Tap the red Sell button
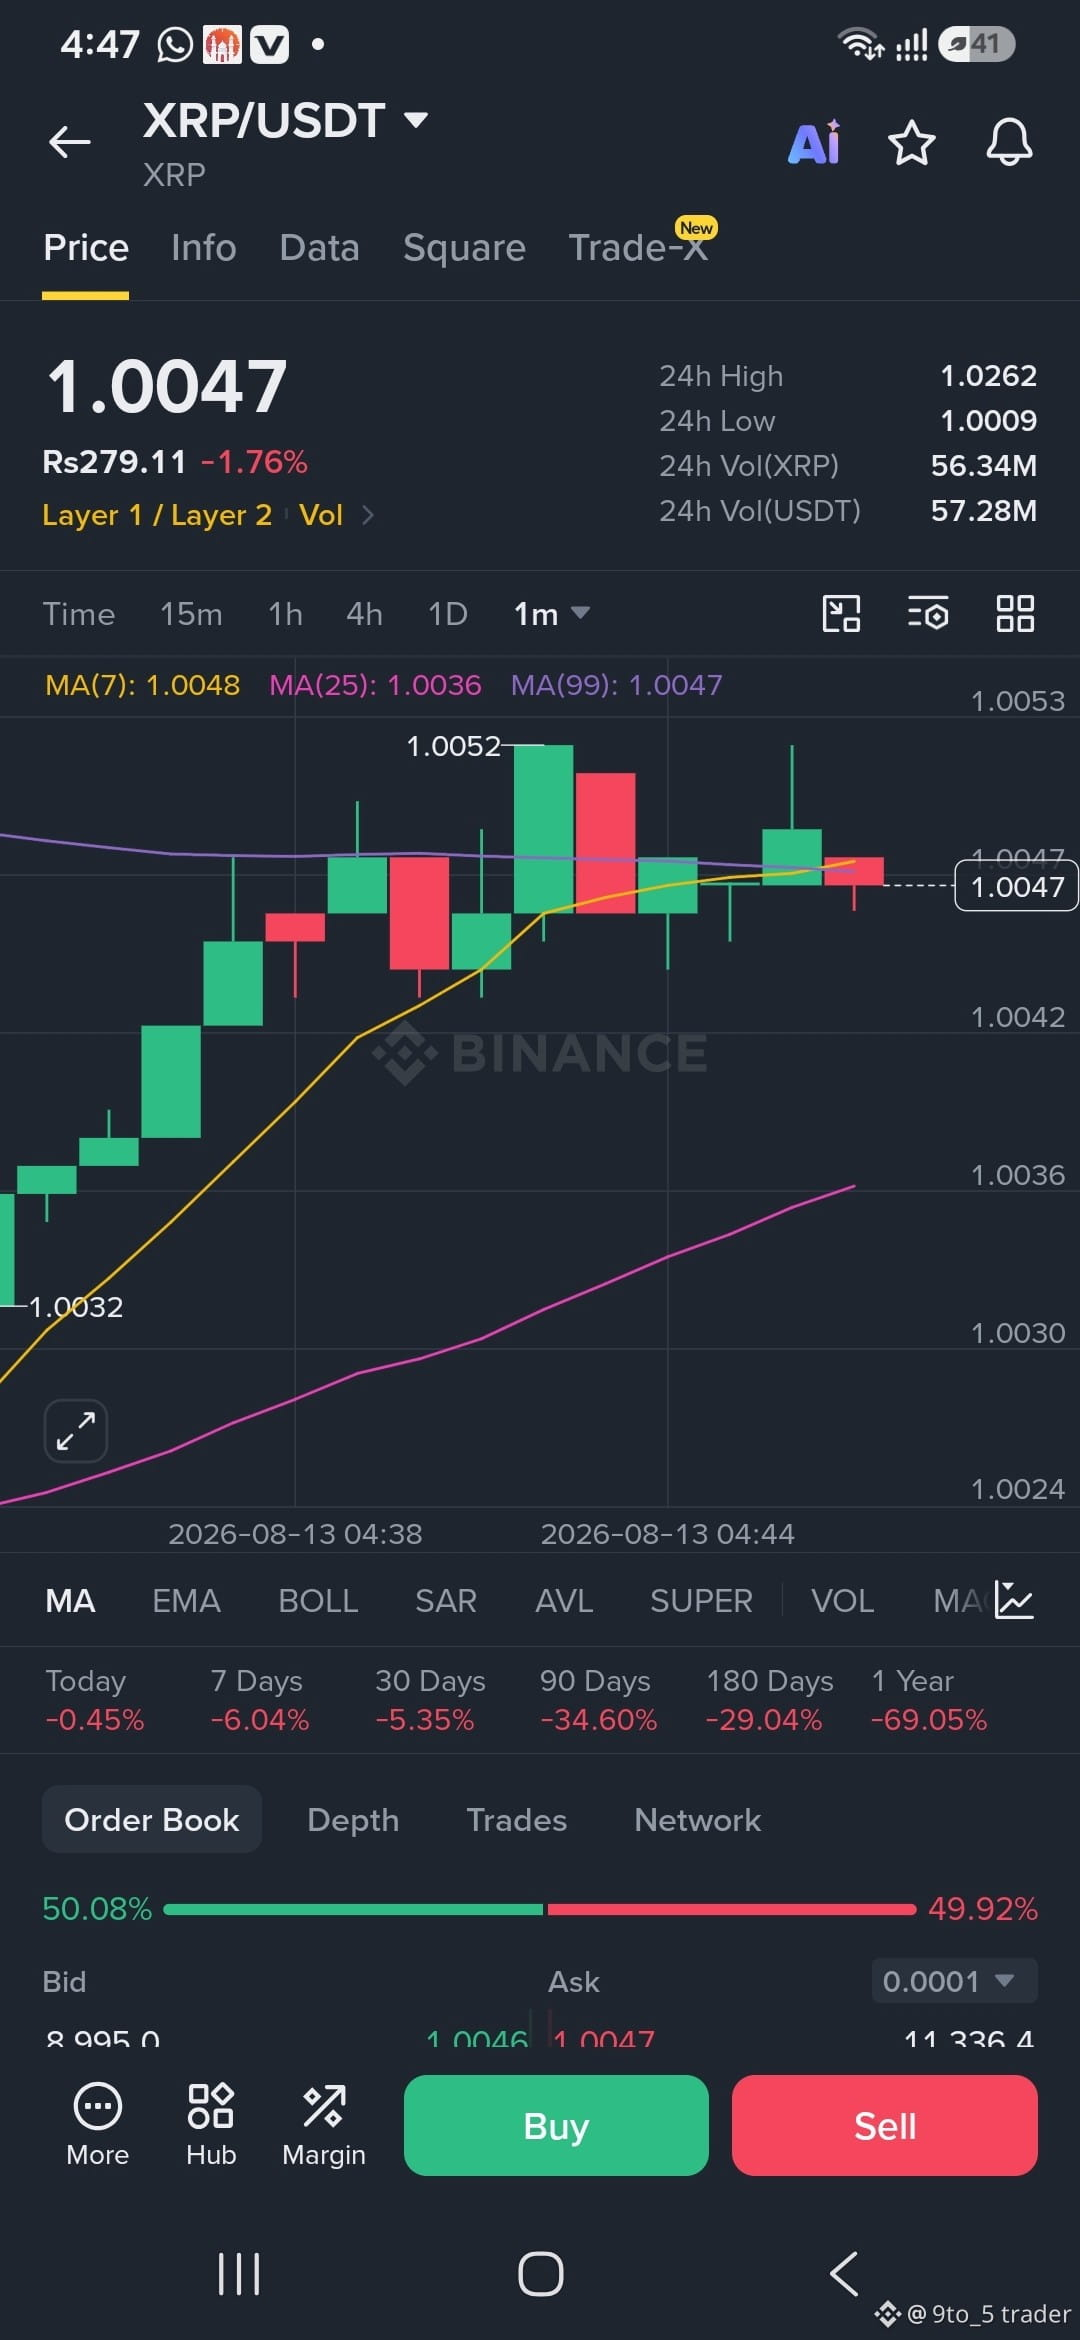The image size is (1080, 2340). [x=885, y=2125]
